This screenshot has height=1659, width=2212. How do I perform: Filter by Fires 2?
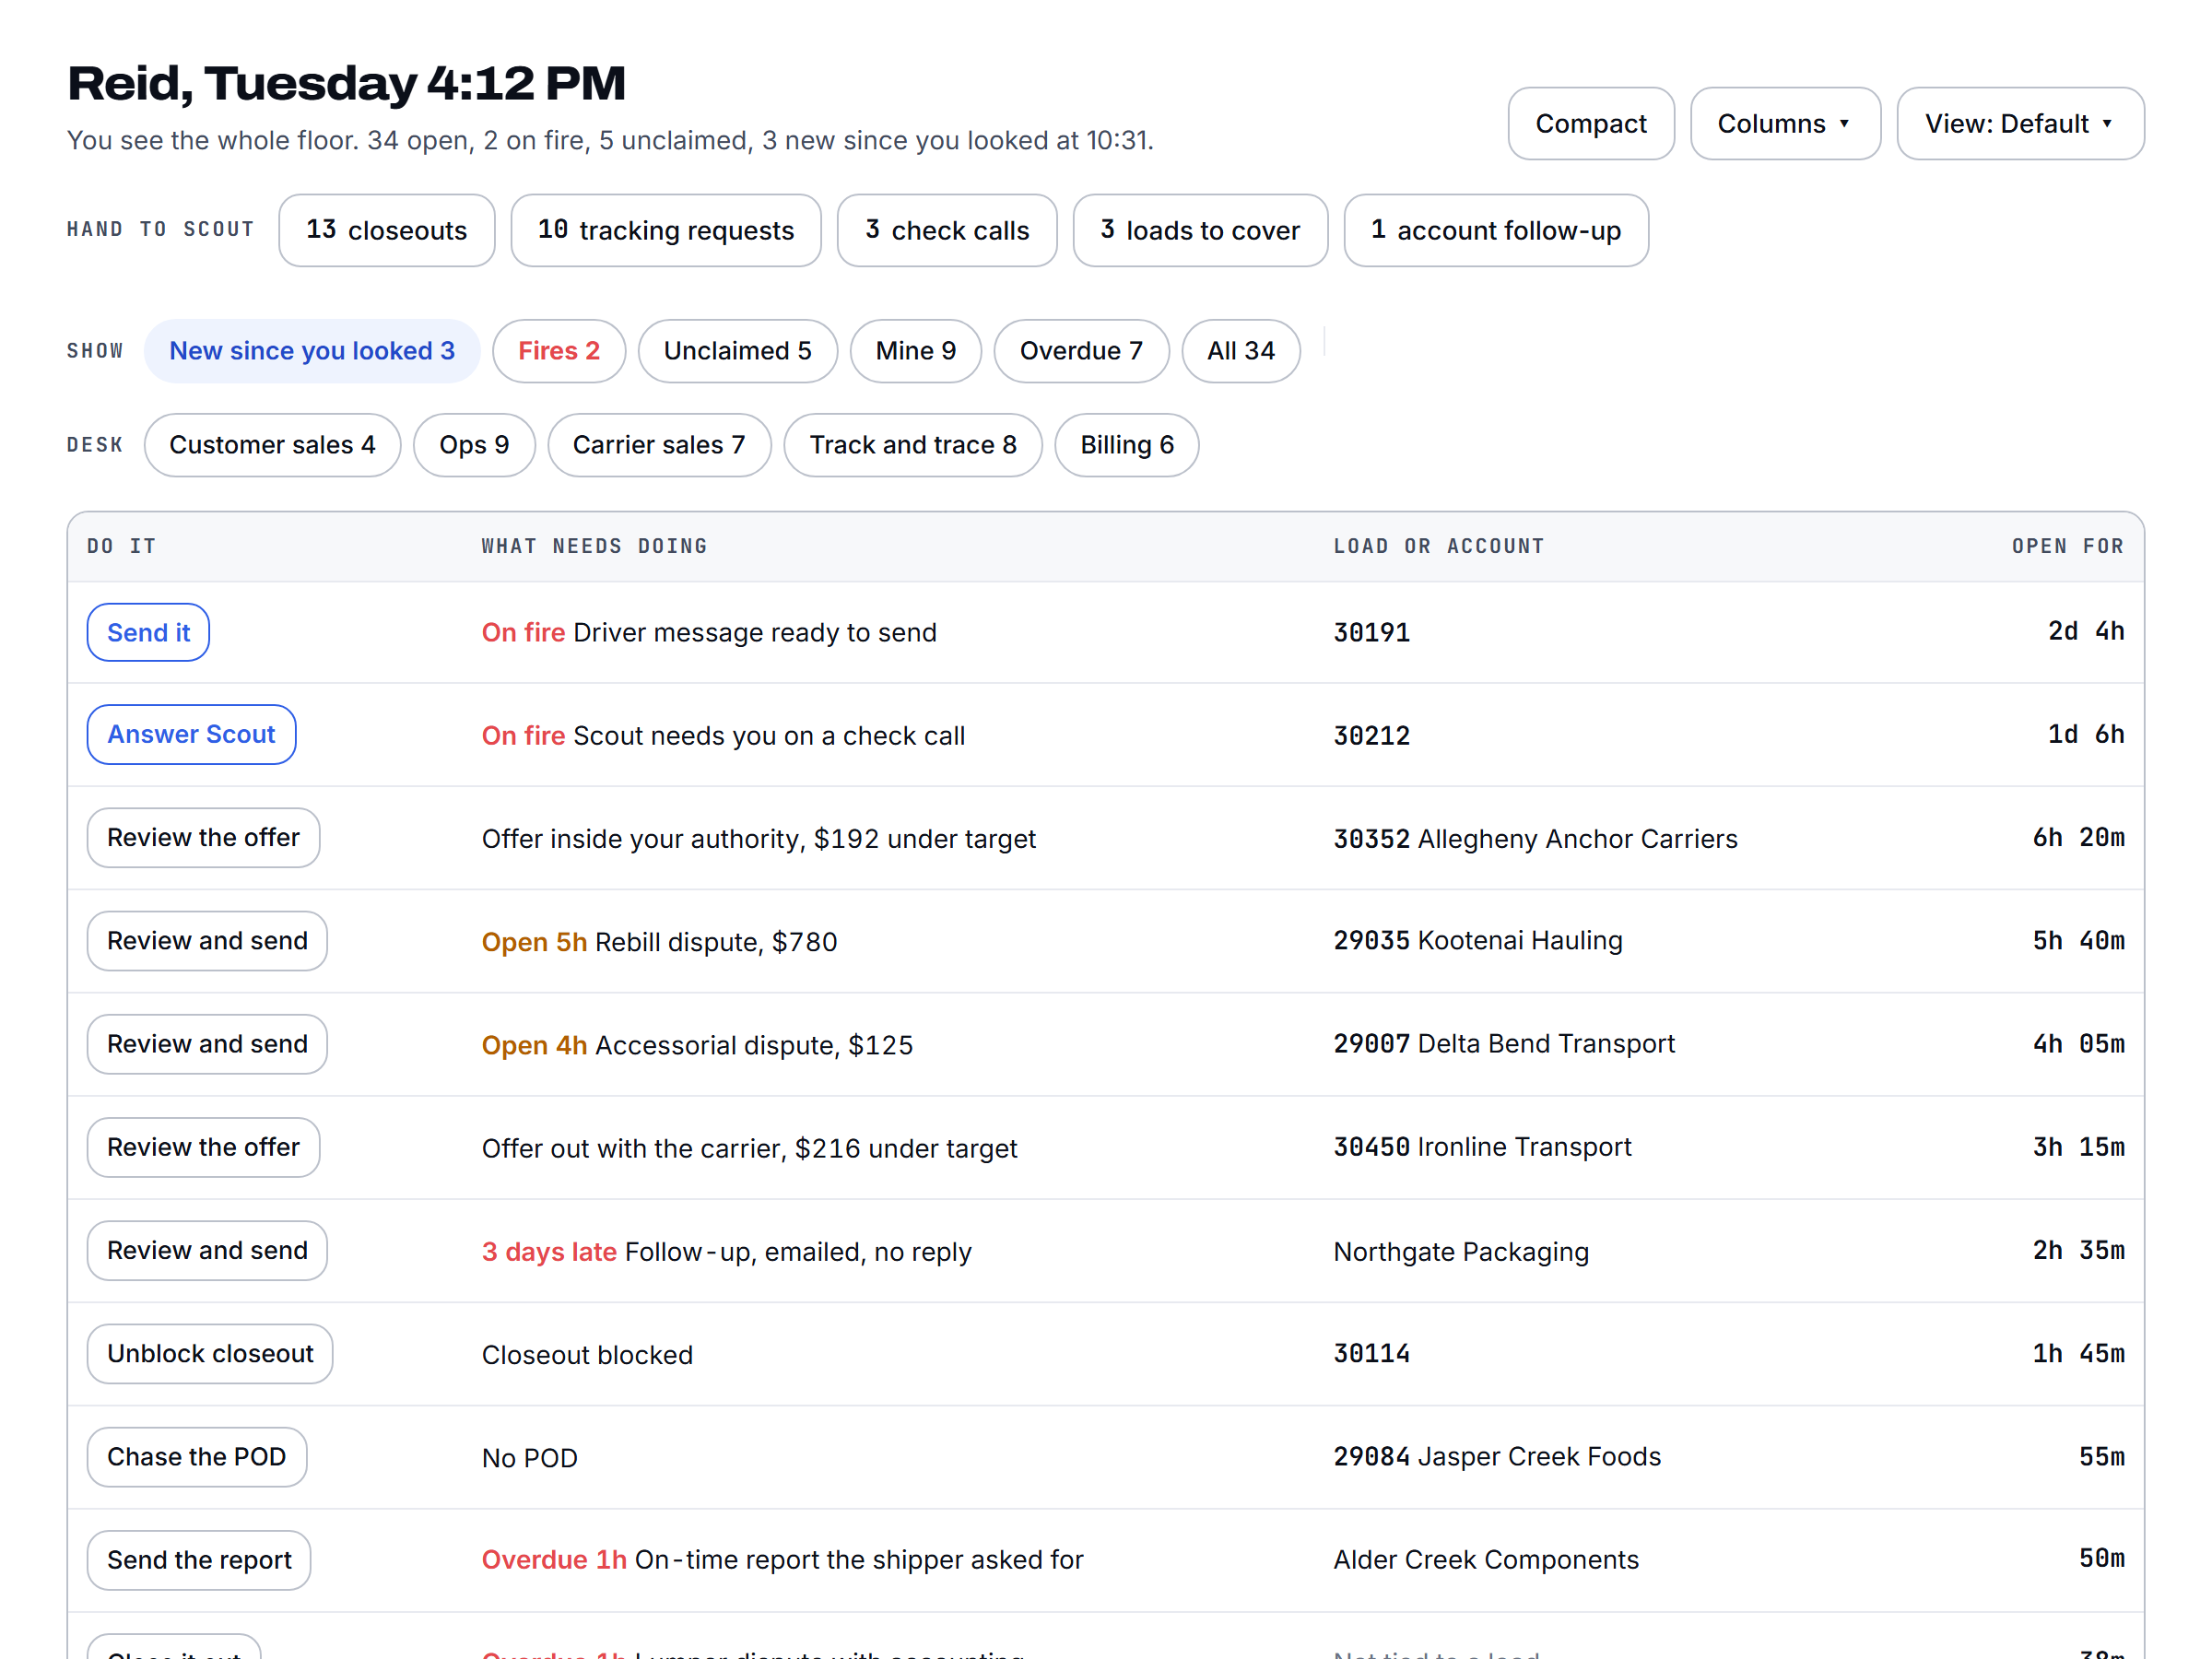point(558,351)
